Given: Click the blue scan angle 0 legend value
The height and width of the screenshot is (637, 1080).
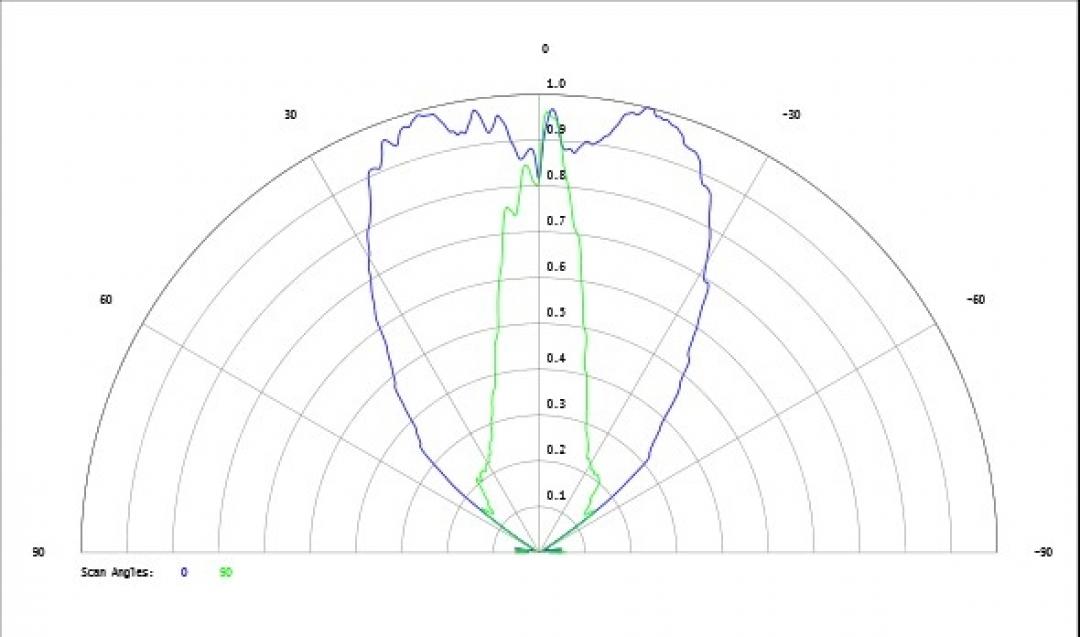Looking at the screenshot, I should point(184,572).
